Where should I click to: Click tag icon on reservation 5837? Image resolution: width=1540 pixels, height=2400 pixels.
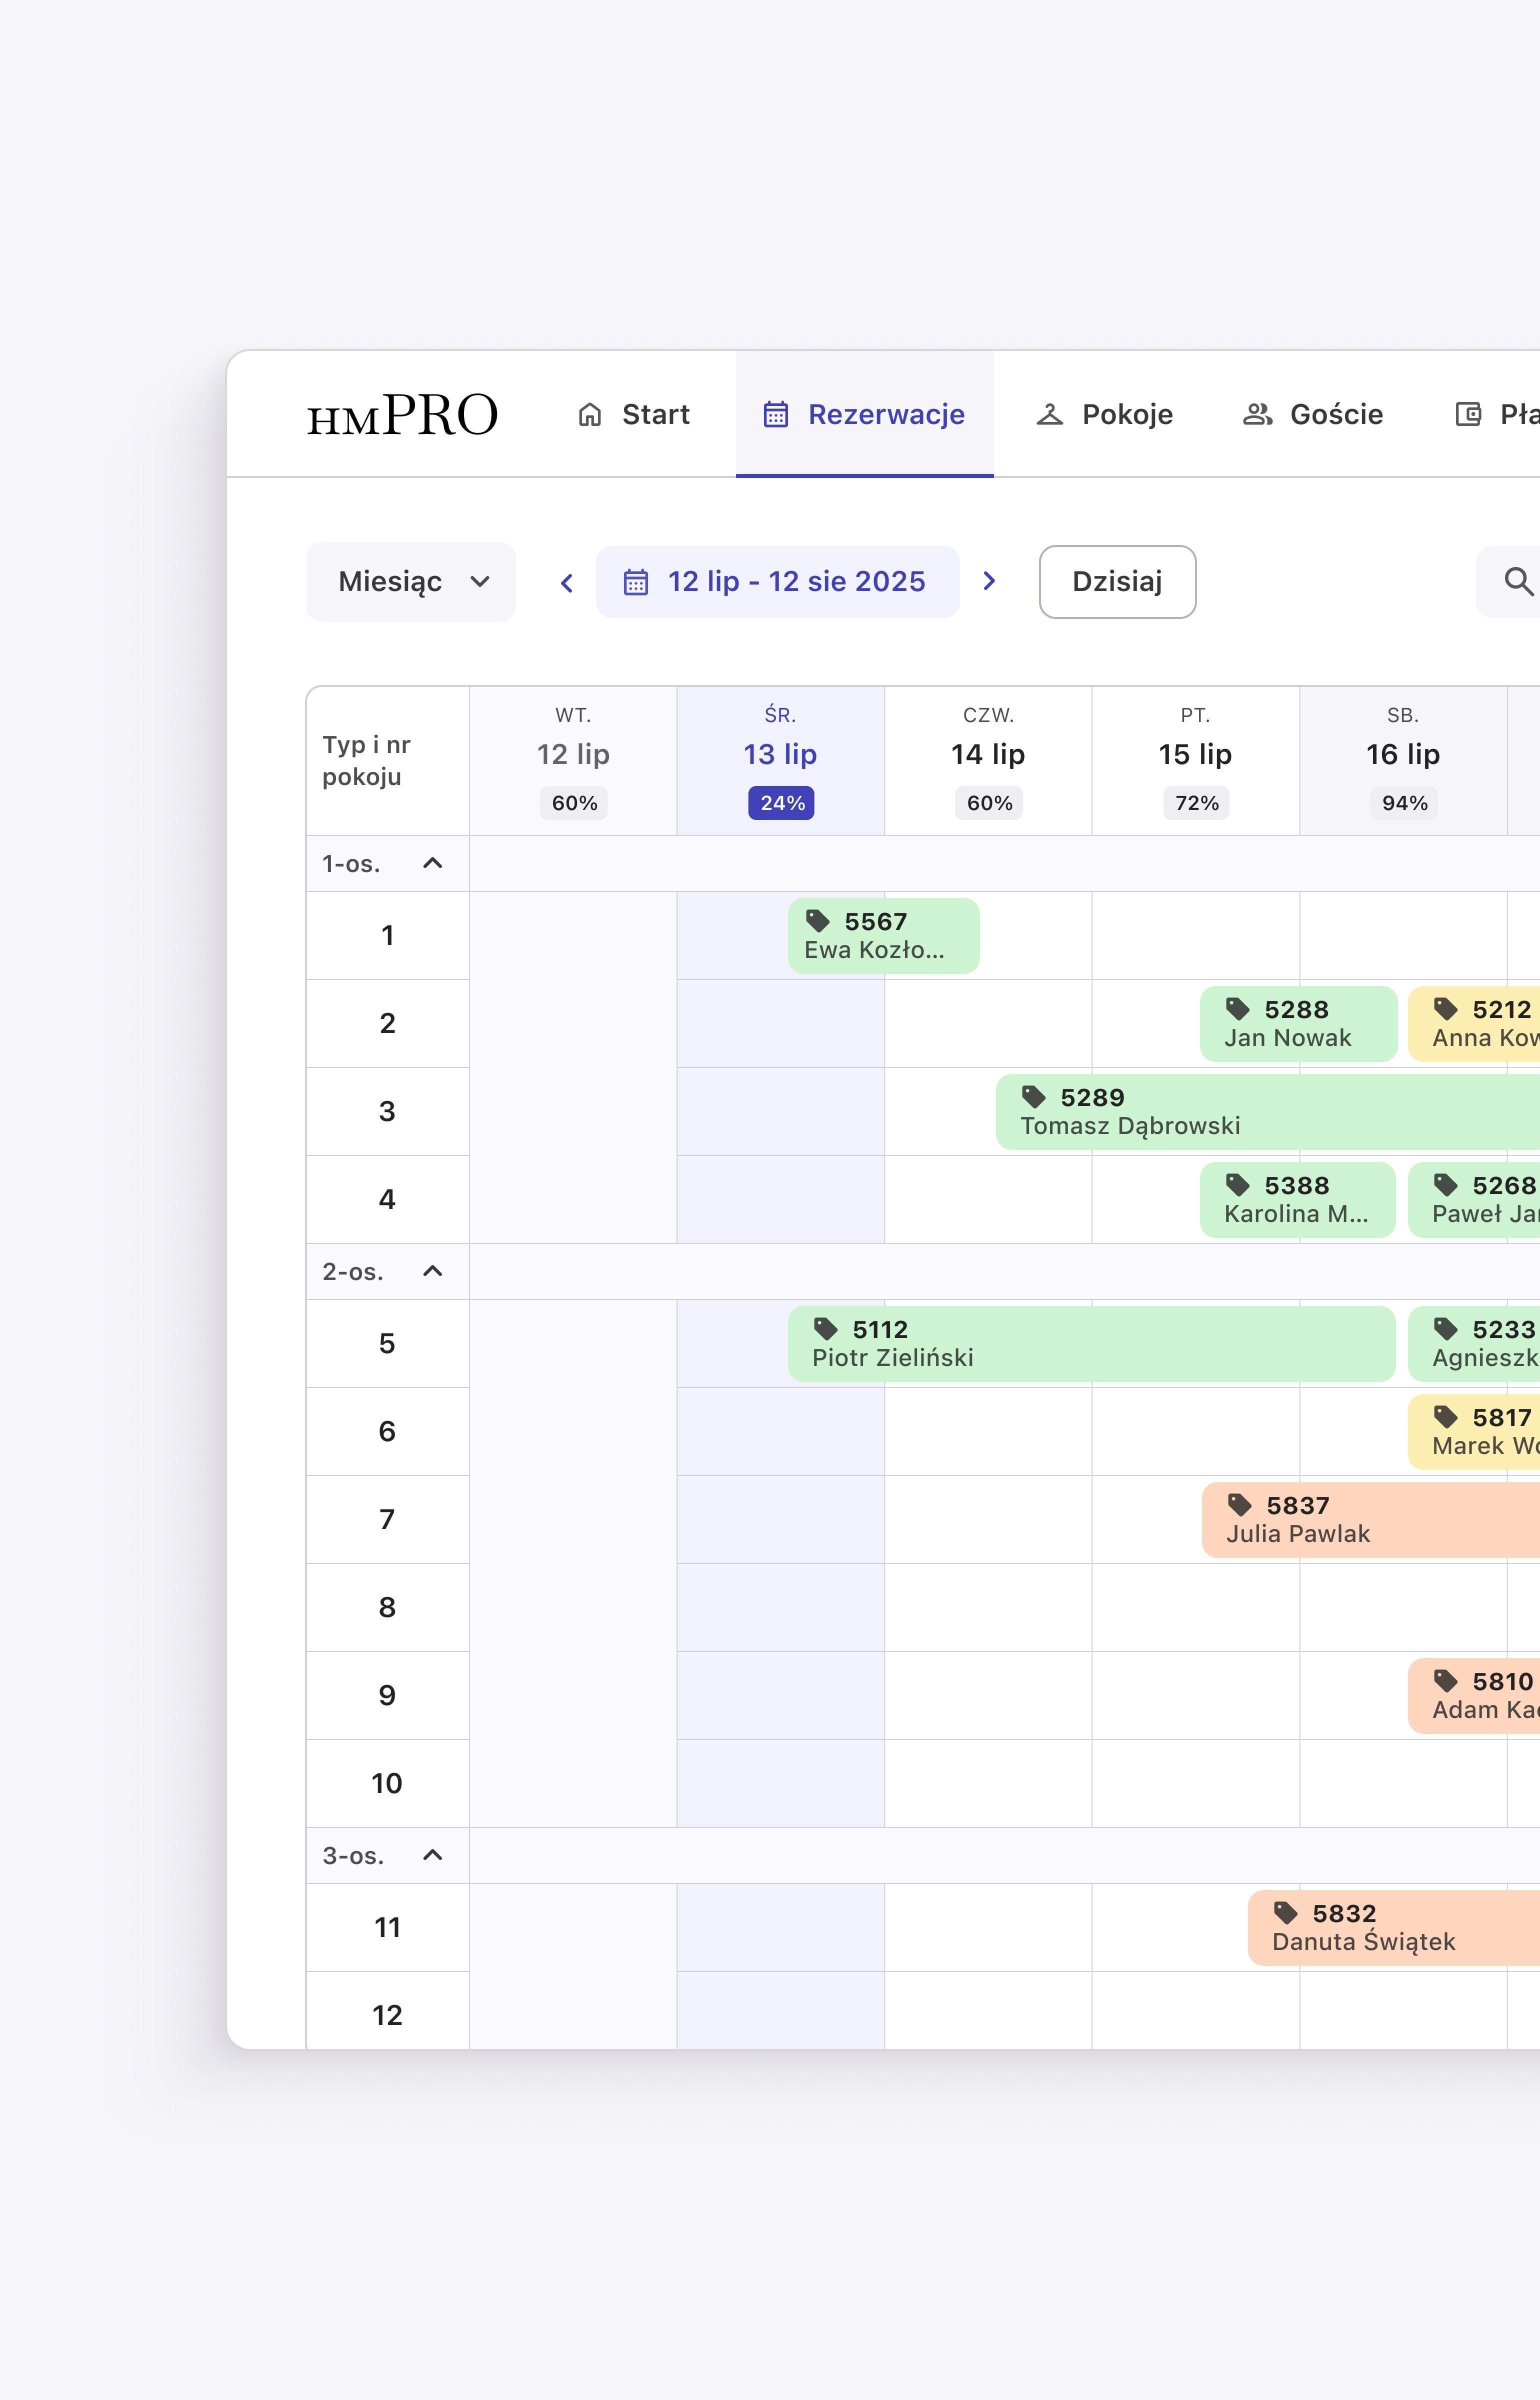click(1240, 1505)
